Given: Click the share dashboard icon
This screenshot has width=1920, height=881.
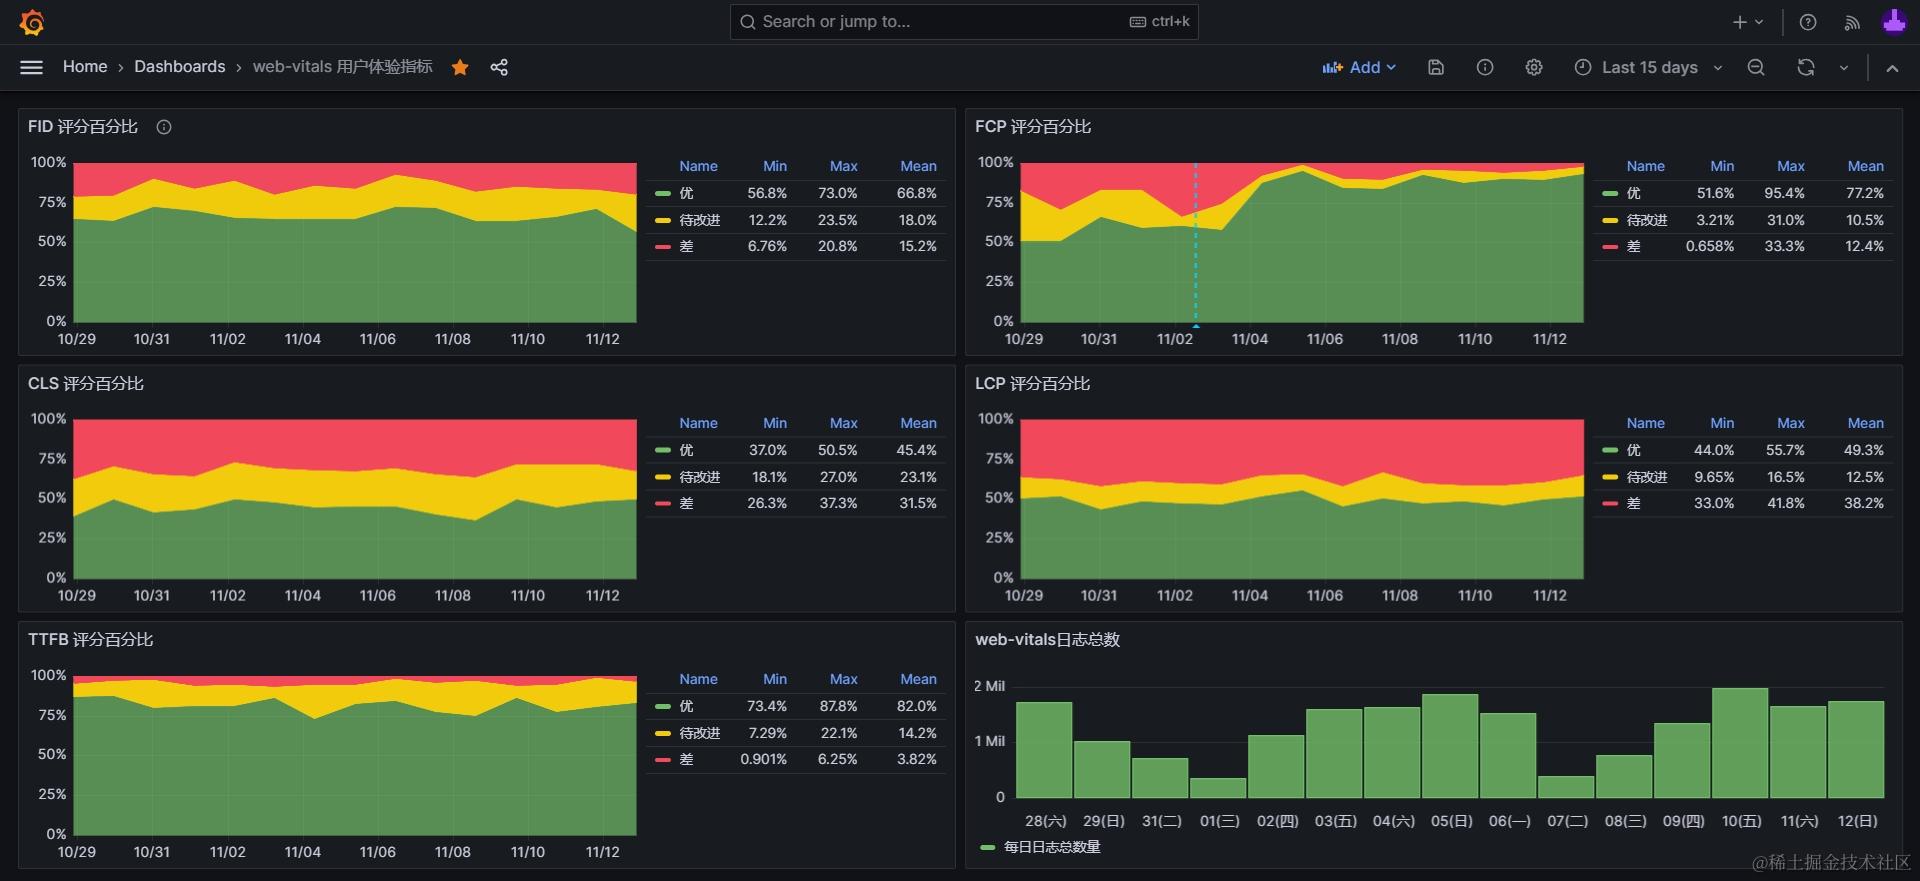Looking at the screenshot, I should (x=499, y=67).
